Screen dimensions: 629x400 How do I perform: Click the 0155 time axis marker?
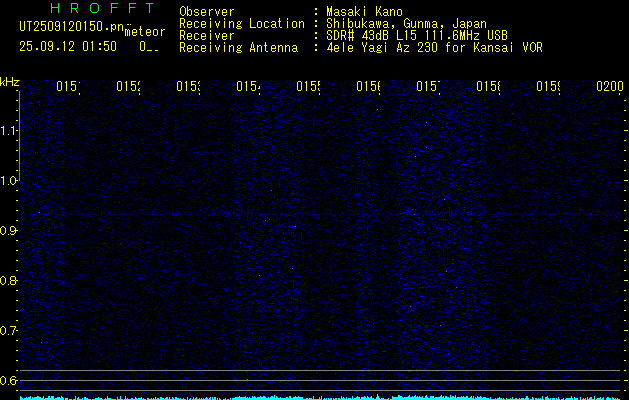308,86
